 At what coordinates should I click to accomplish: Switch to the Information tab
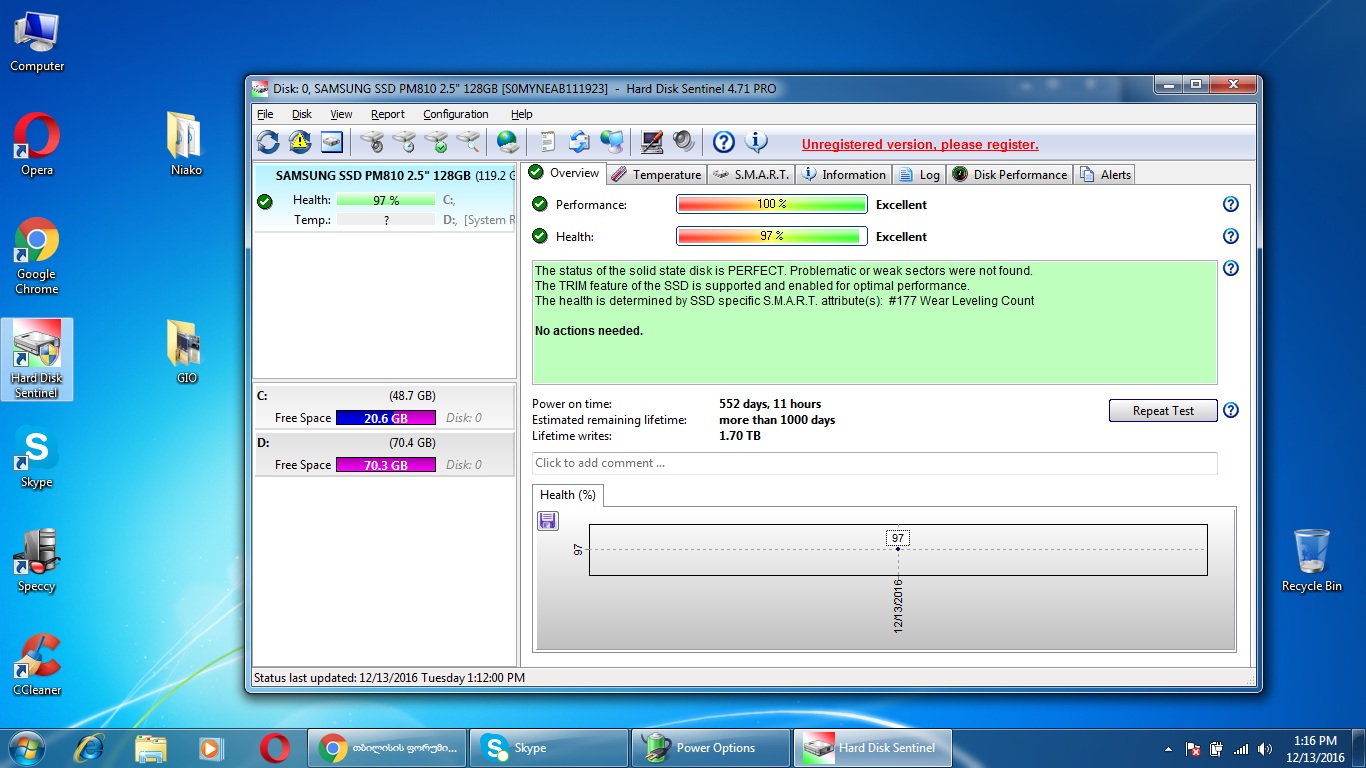pyautogui.click(x=843, y=175)
